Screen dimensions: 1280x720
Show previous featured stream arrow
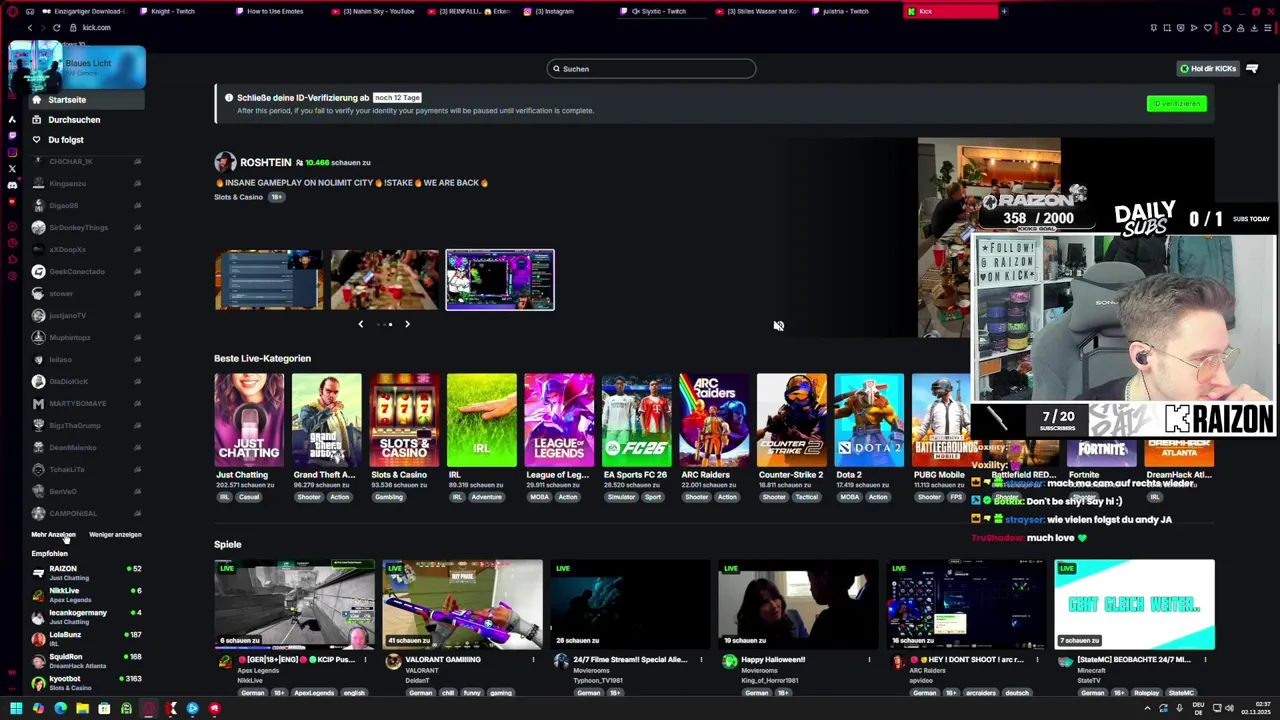(x=361, y=324)
